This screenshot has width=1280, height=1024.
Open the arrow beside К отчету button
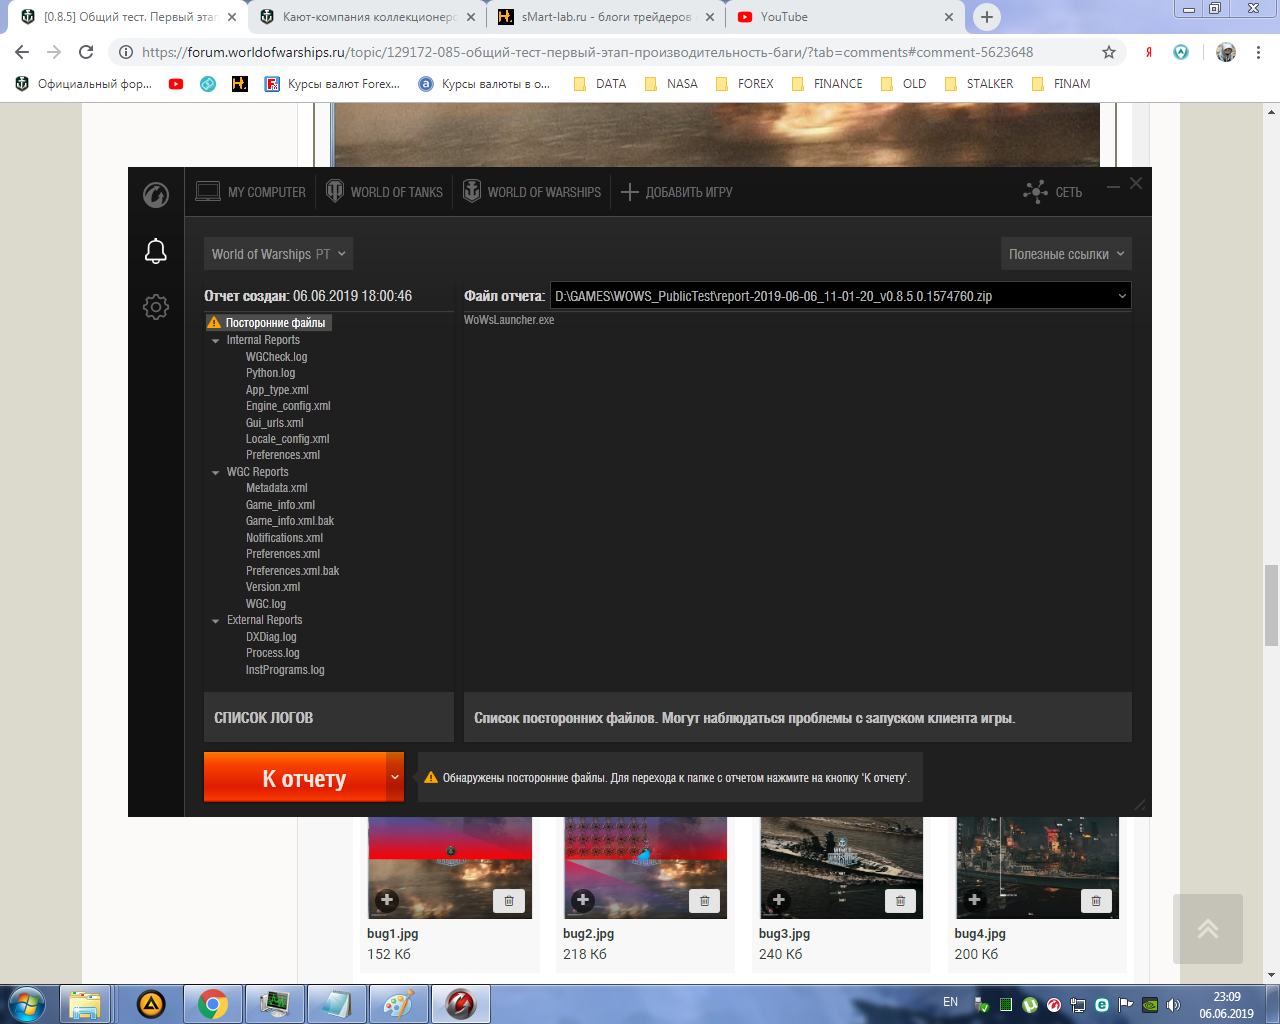tap(395, 778)
